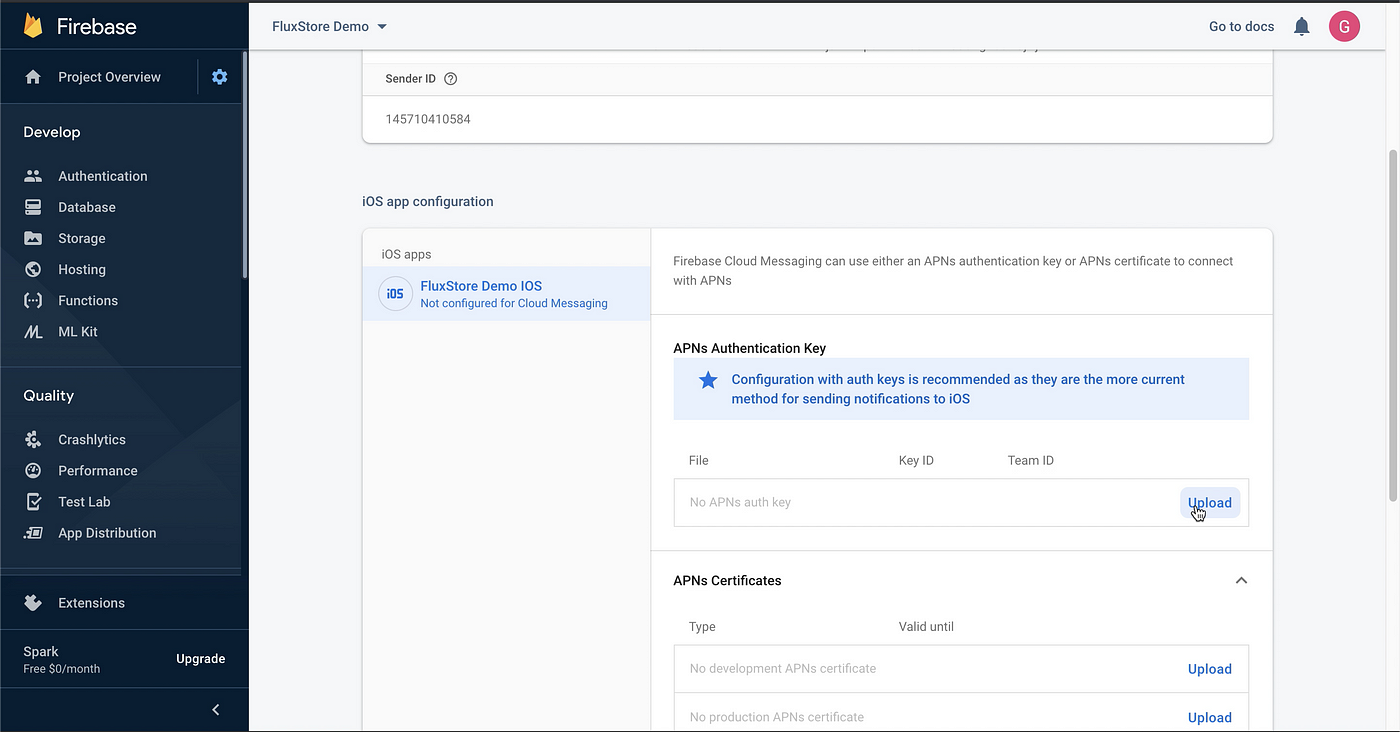Open Performance in the sidebar
Screen dimensions: 1400x732
point(97,470)
